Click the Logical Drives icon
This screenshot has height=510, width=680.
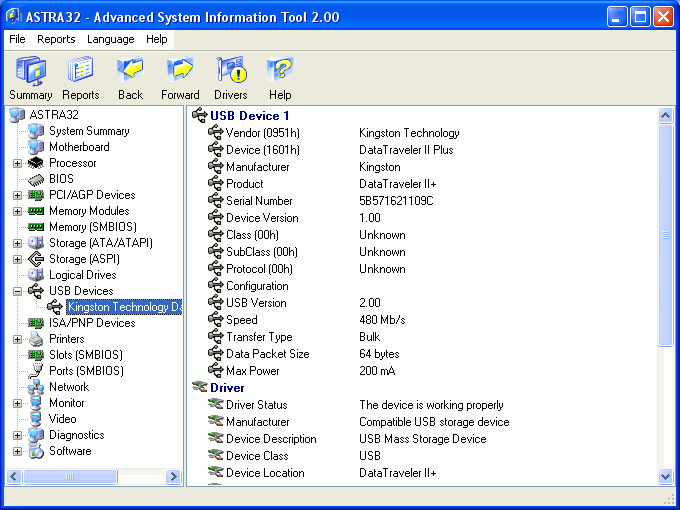[x=36, y=275]
